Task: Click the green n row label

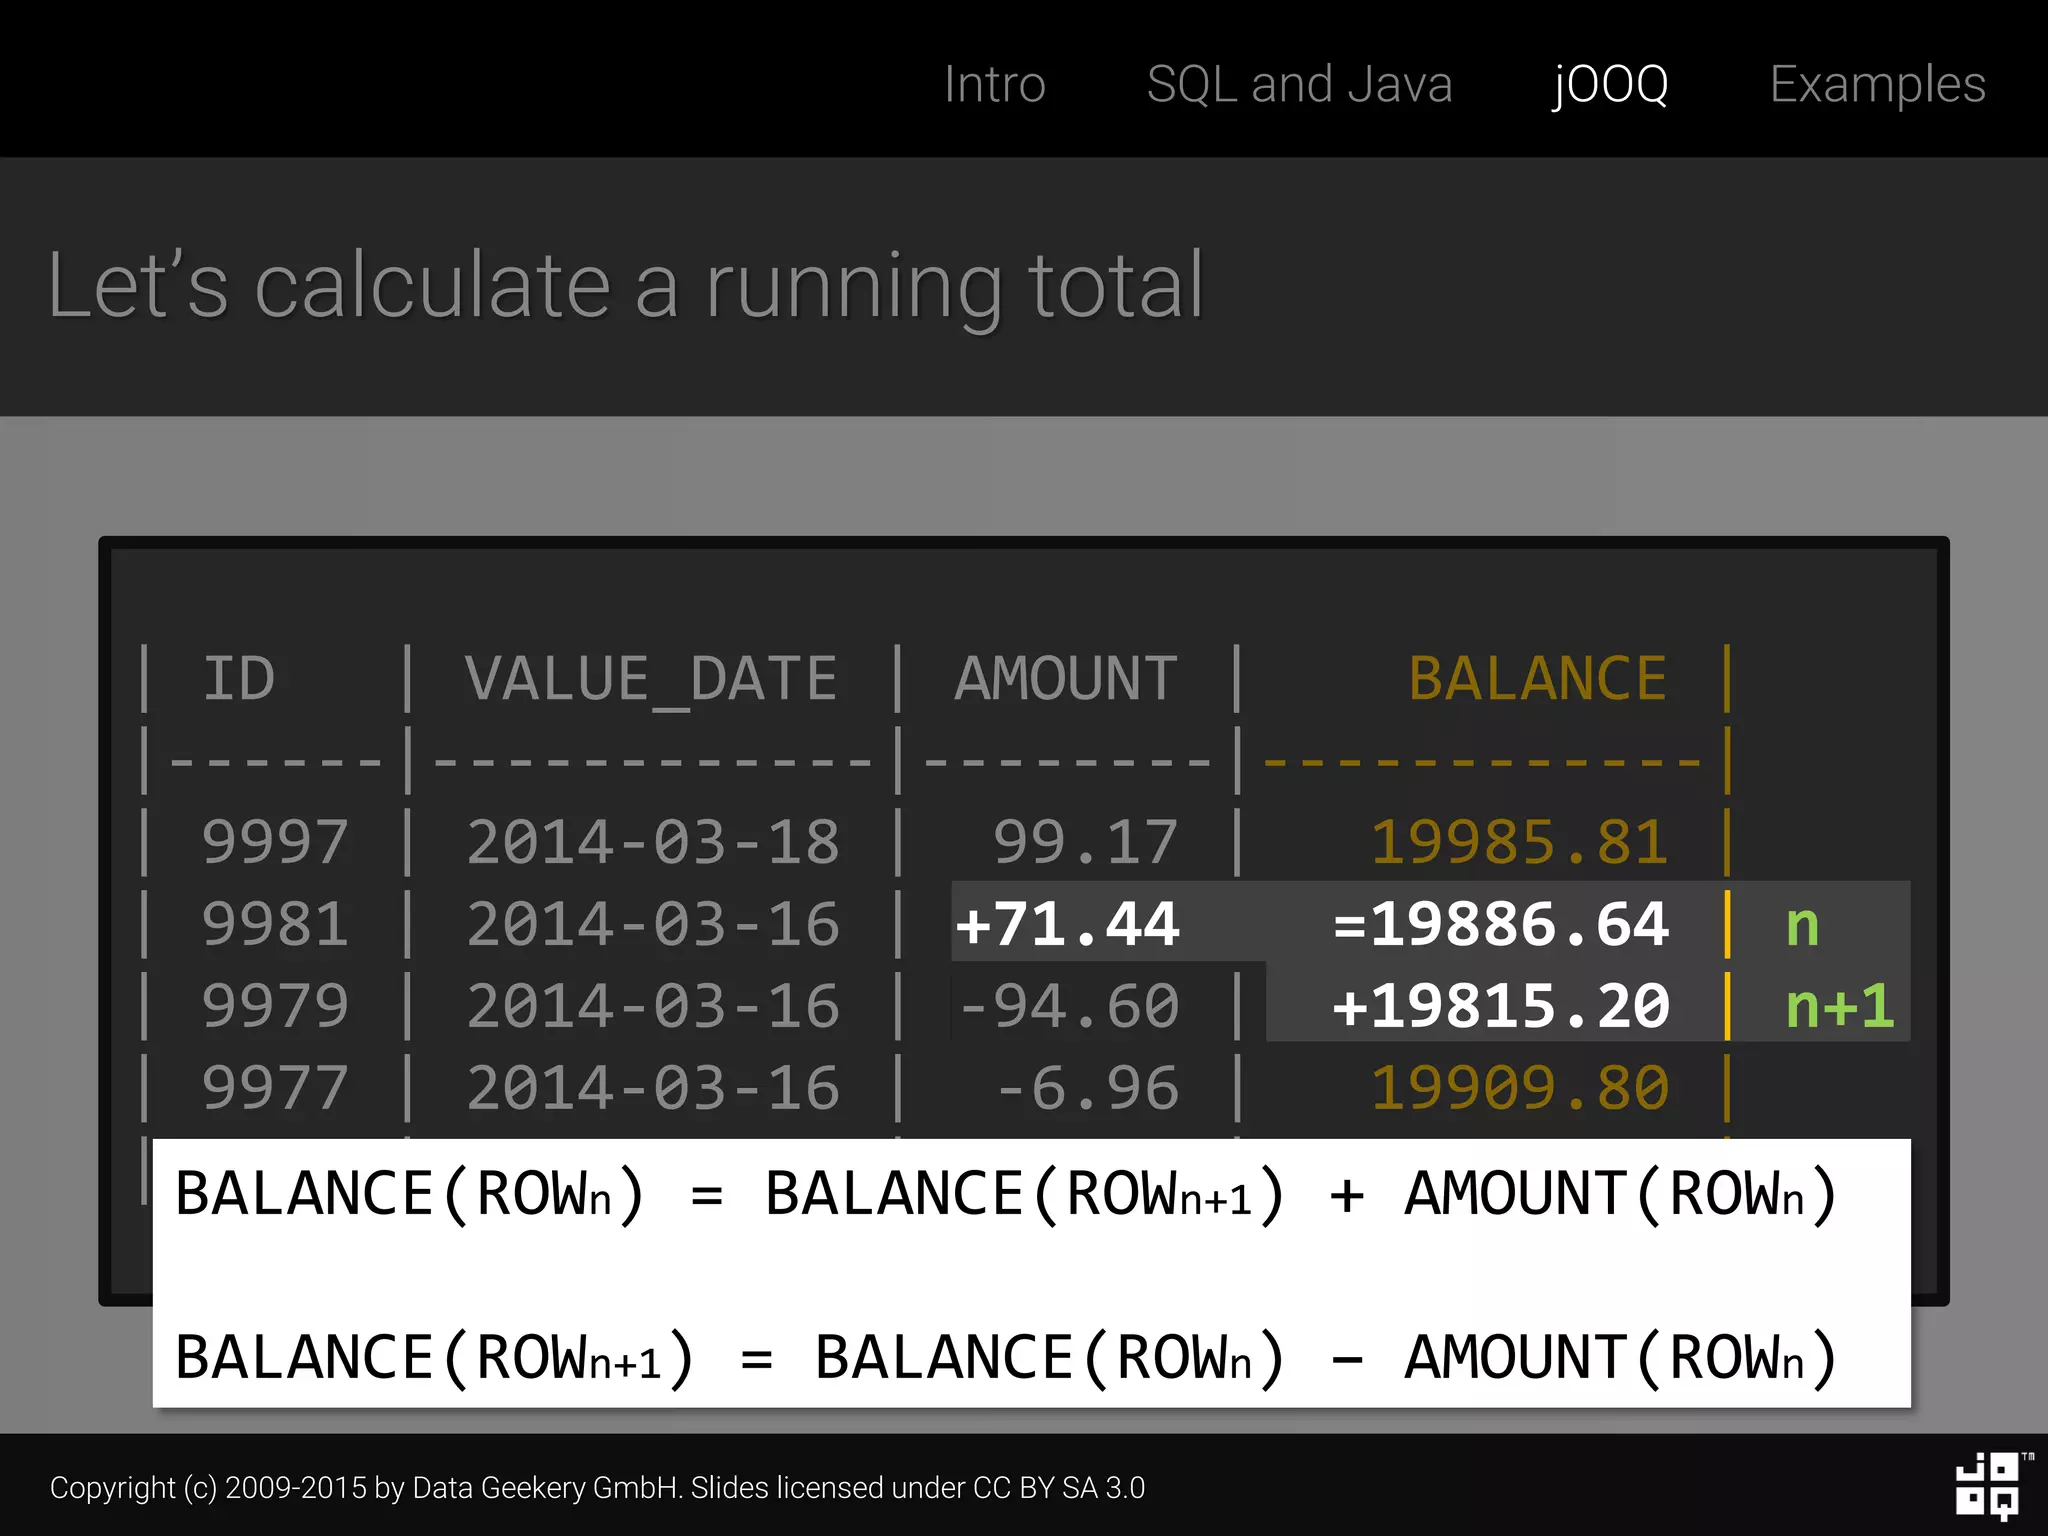Action: click(1802, 924)
